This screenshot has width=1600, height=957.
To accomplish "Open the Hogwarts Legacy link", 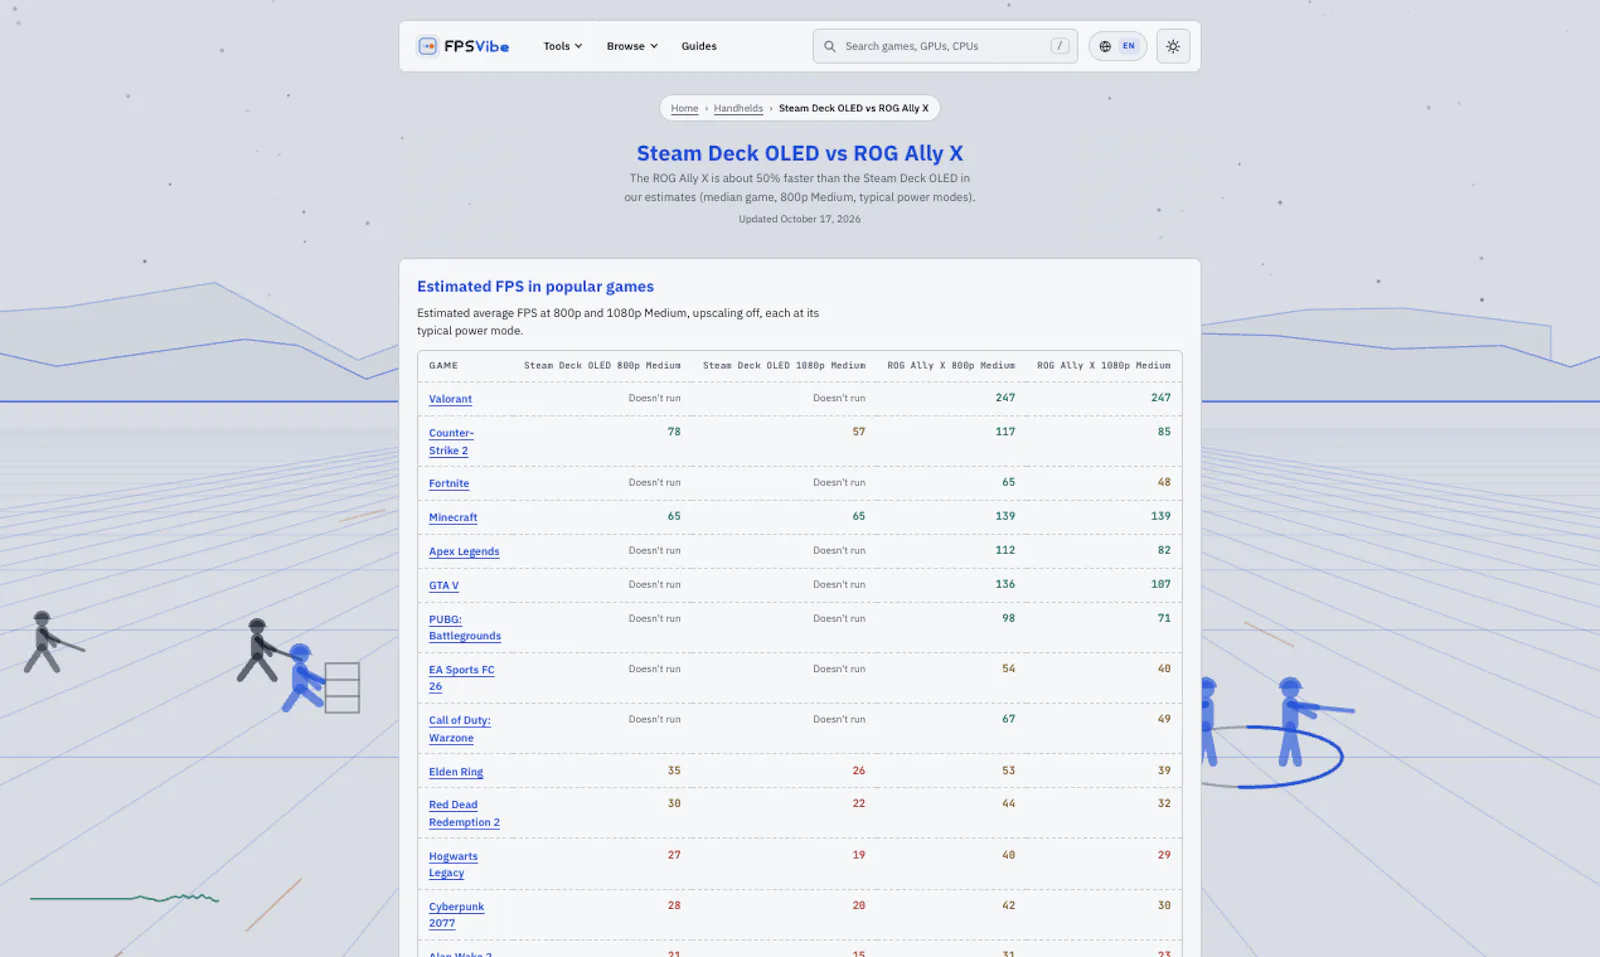I will tap(453, 864).
